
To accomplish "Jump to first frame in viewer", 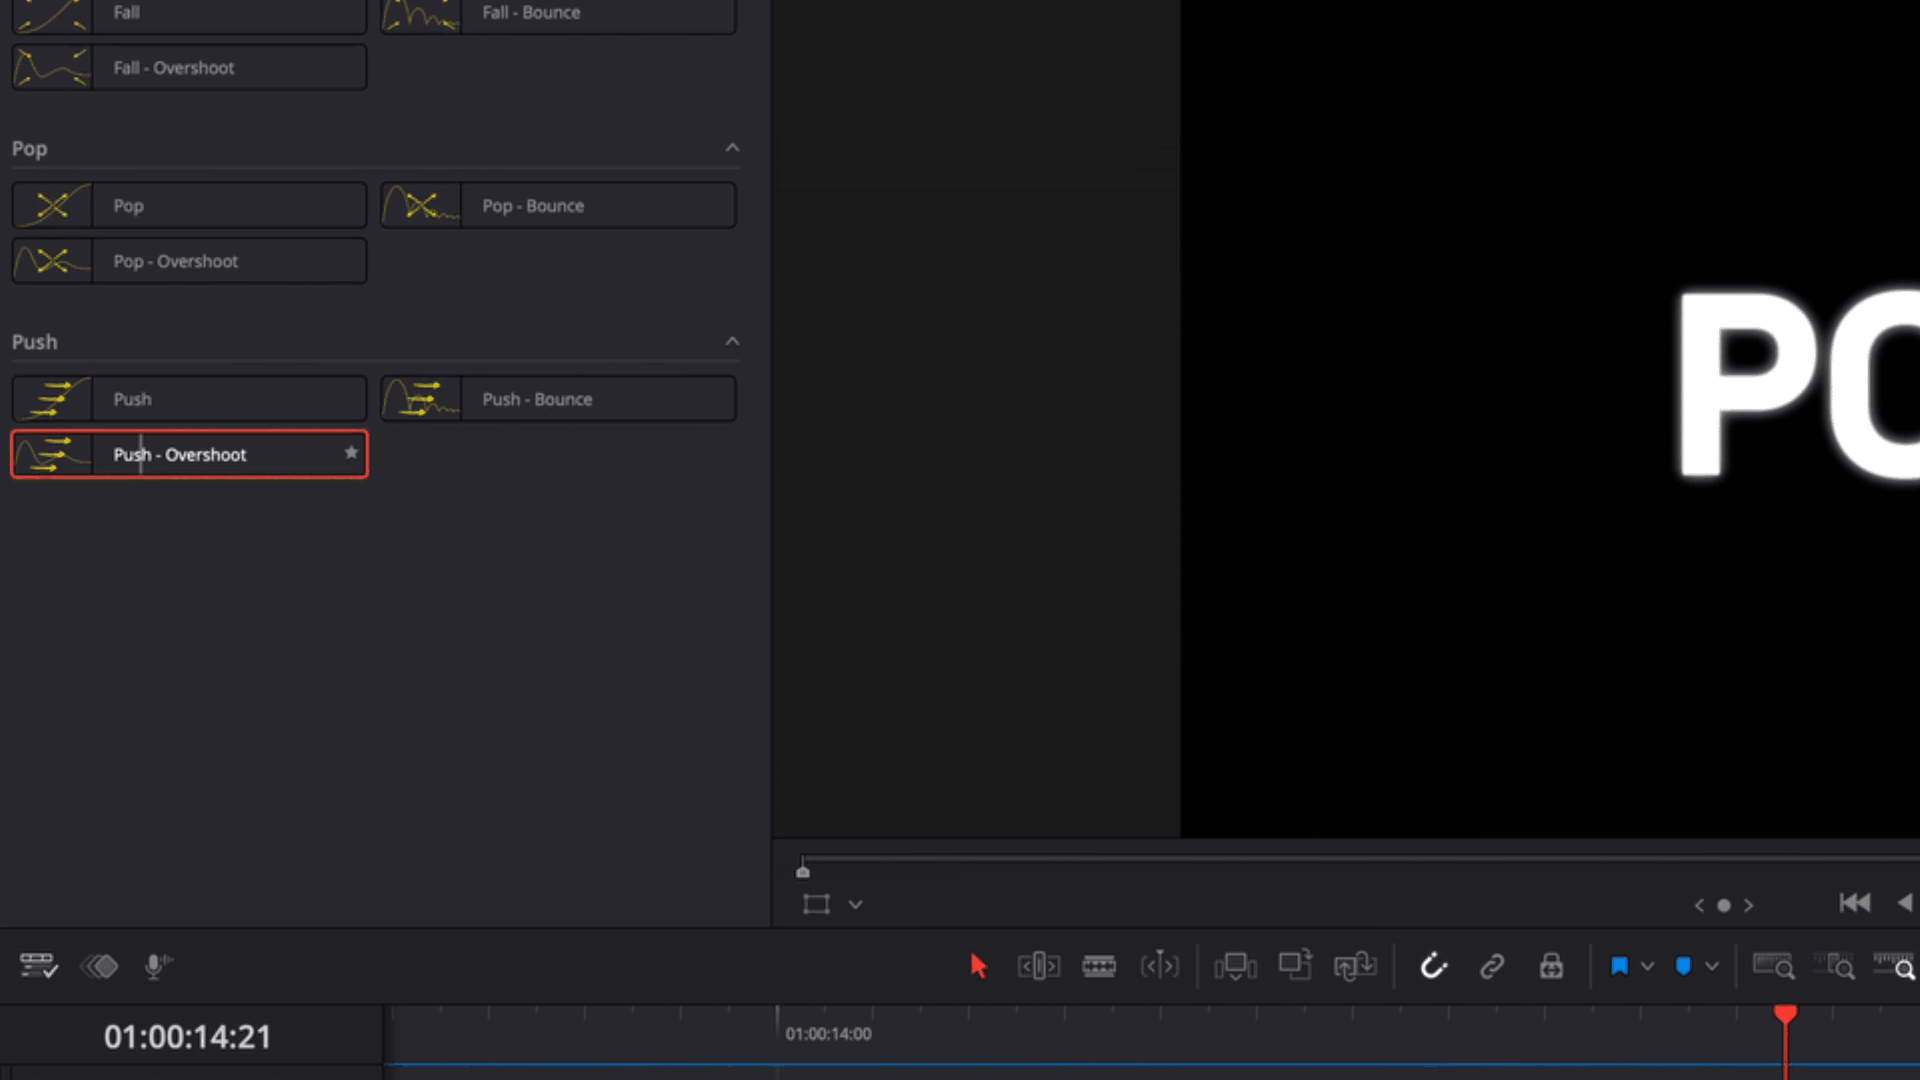I will pyautogui.click(x=1855, y=903).
